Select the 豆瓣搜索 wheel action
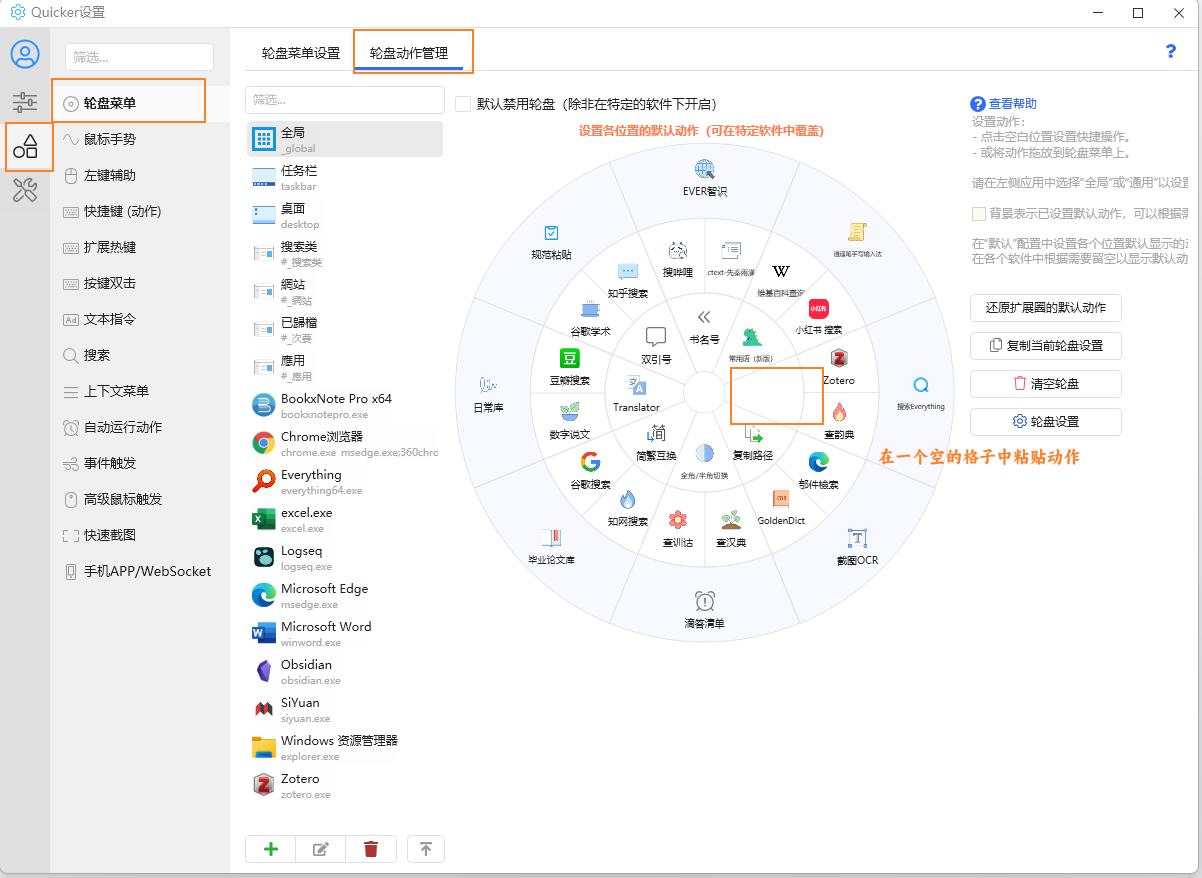This screenshot has width=1202, height=878. tap(569, 367)
